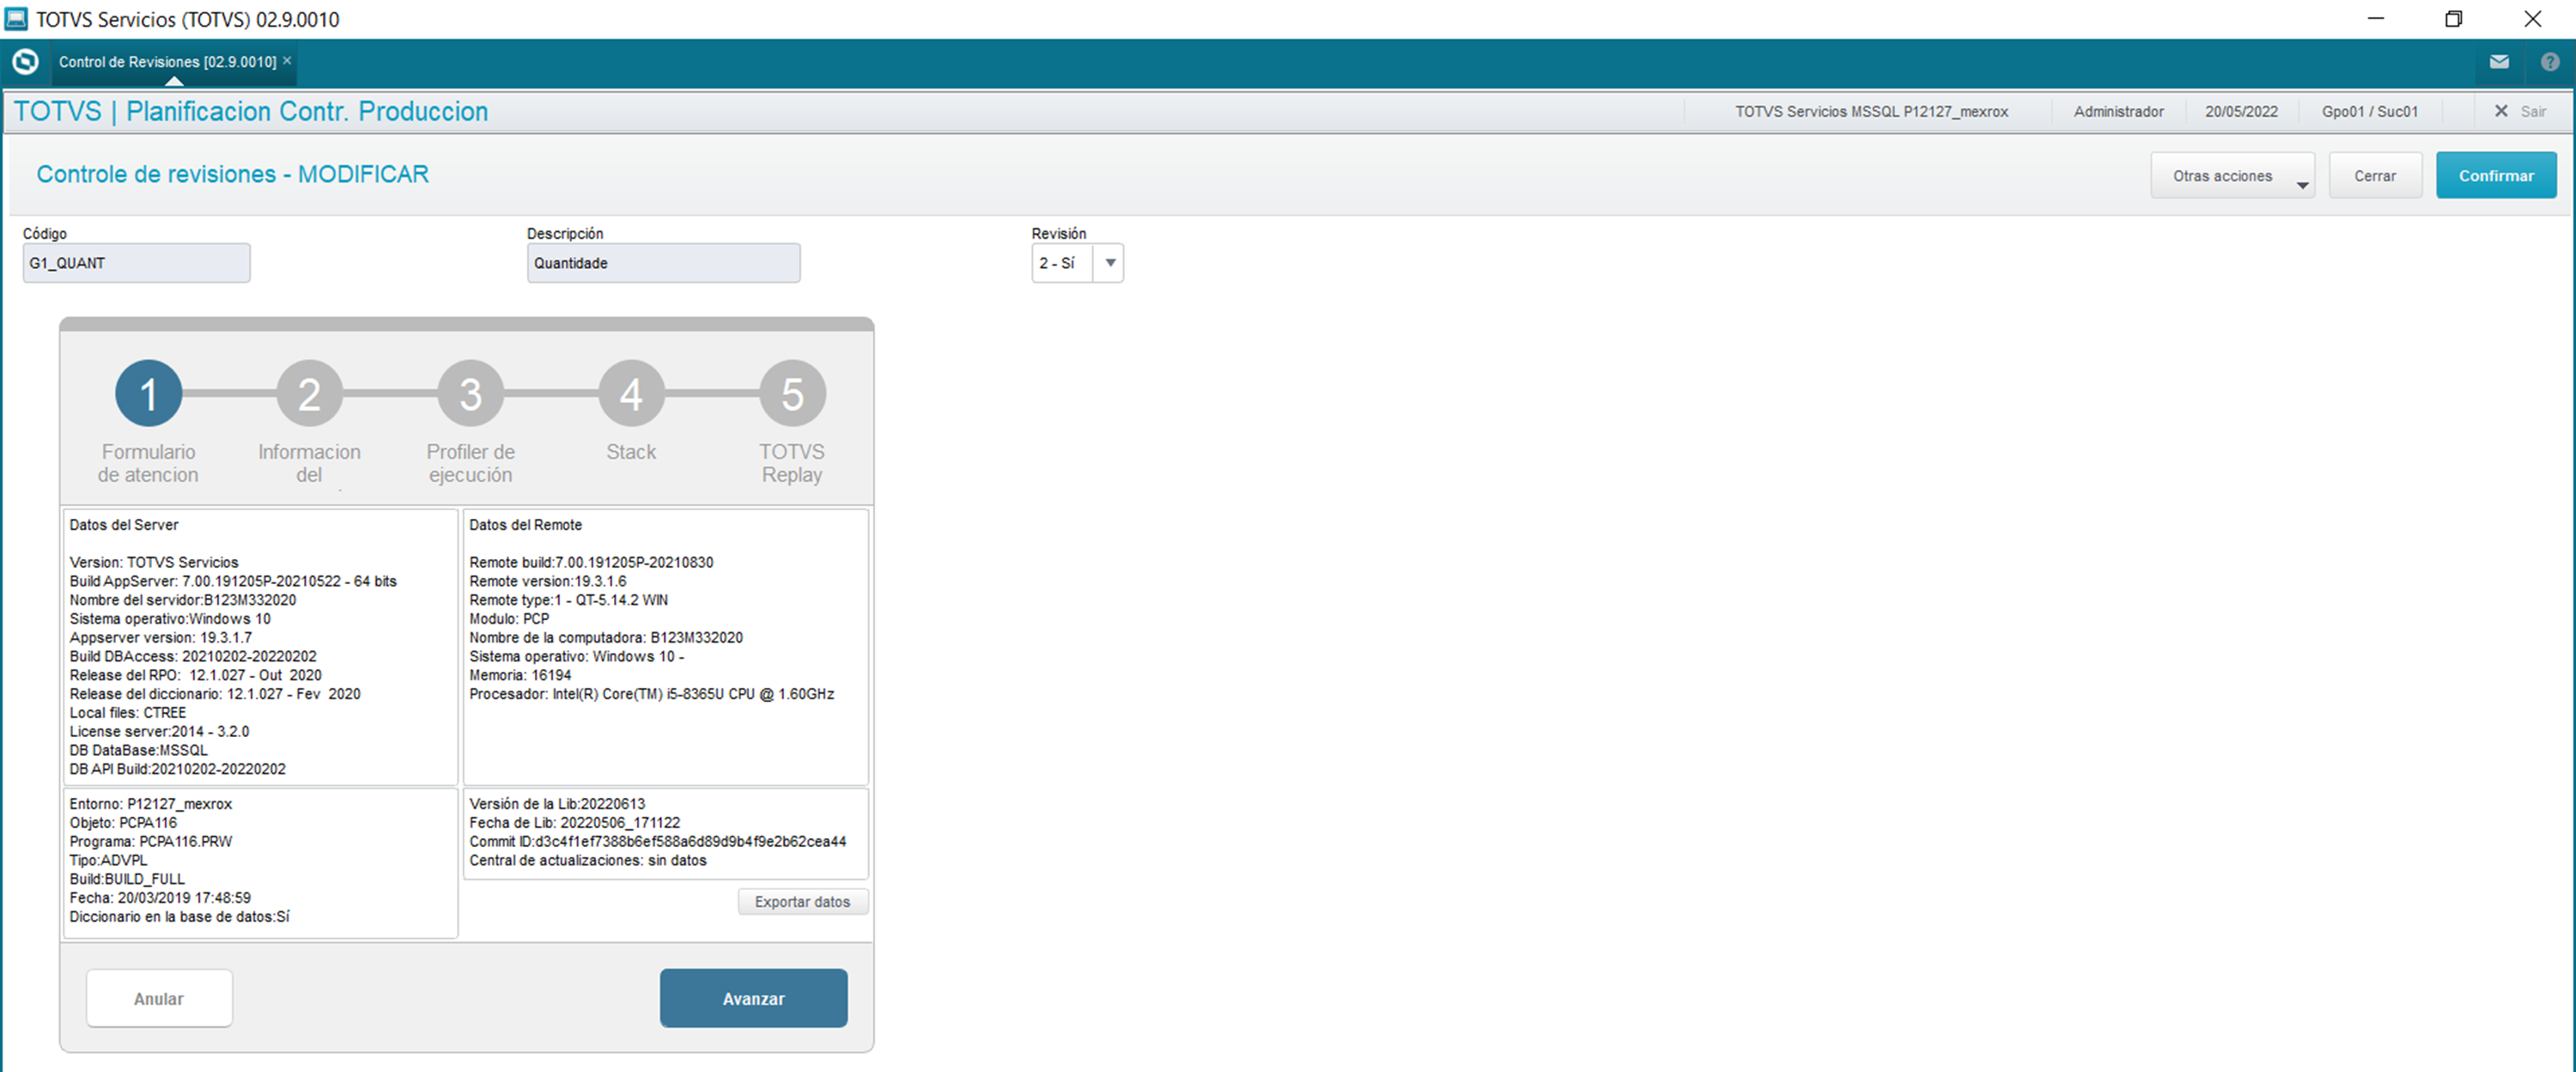
Task: Click the DB DataBase:MSSQL line
Action: point(139,750)
